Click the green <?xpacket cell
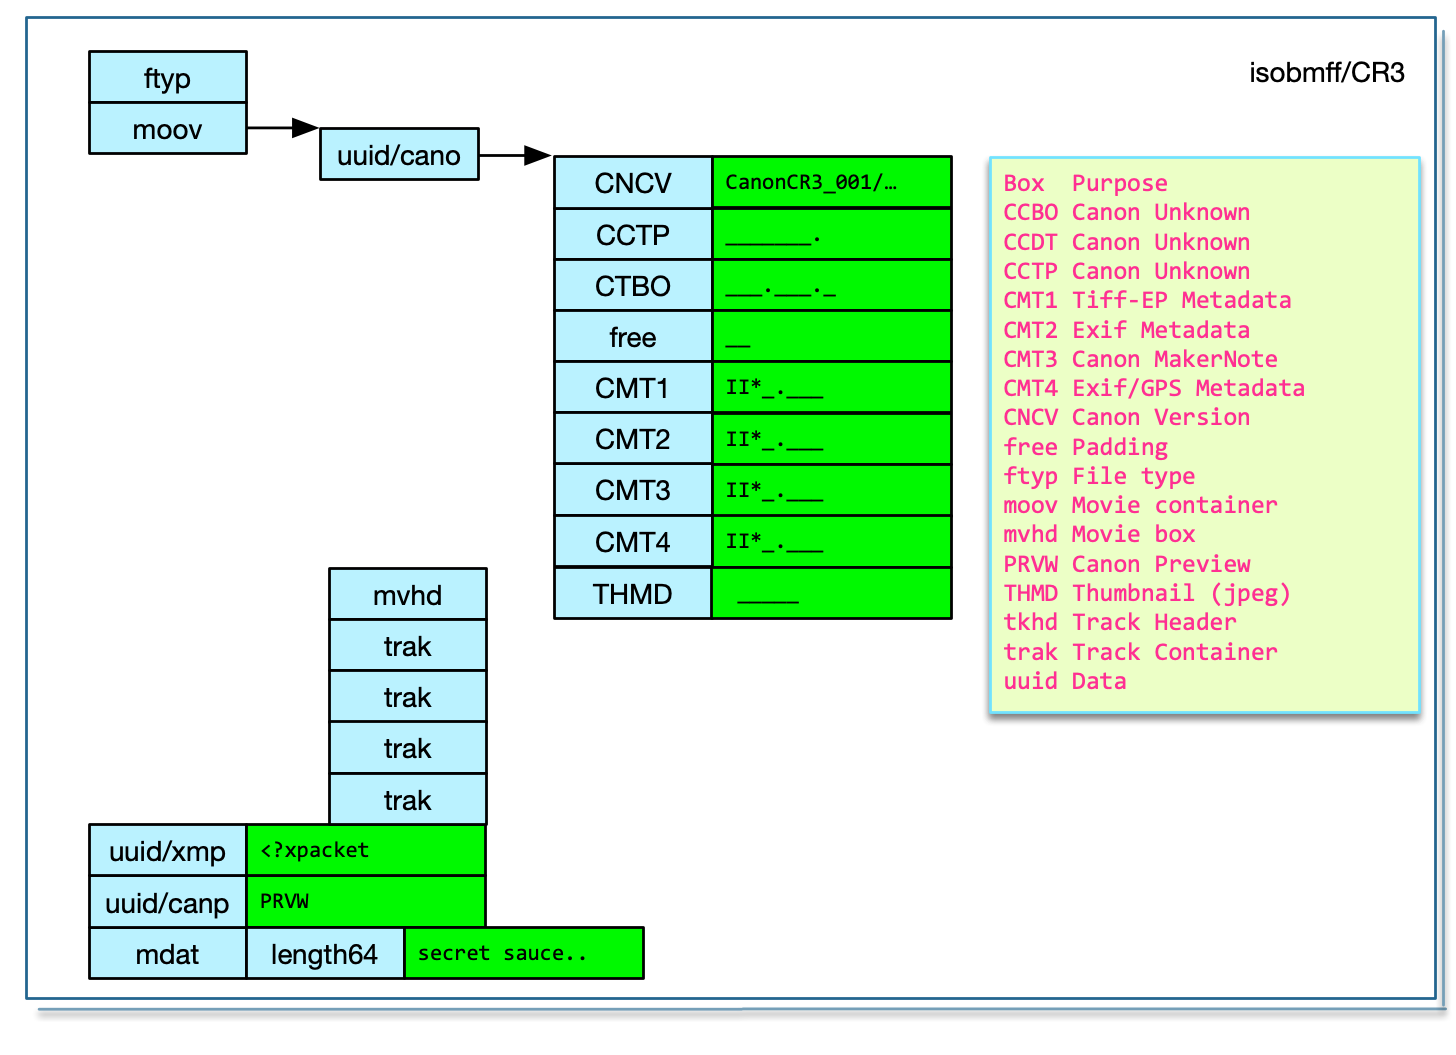1456x1055 pixels. click(365, 851)
